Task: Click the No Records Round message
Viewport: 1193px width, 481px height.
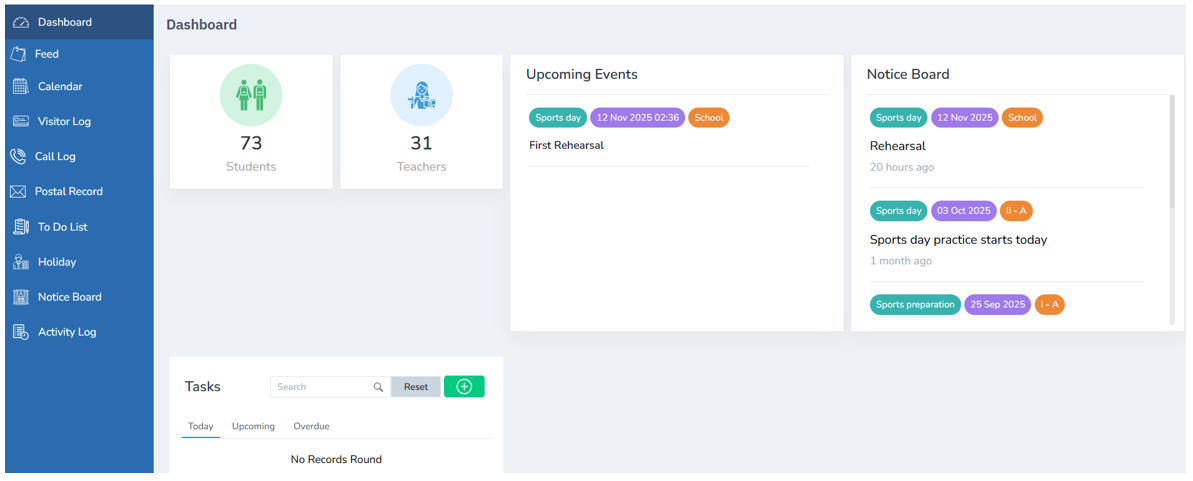Action: (336, 460)
